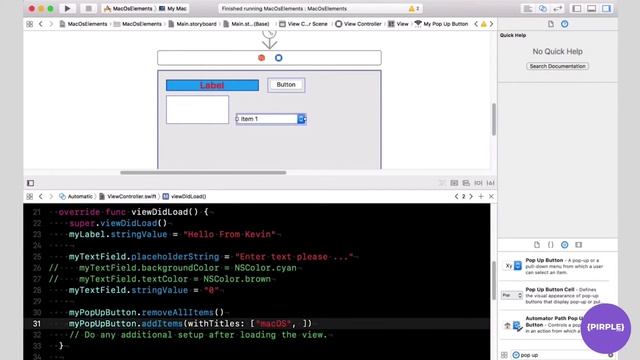Select the MacOsElements scheme in toolbar
Viewport: 640px width, 360px height.
pyautogui.click(x=128, y=9)
